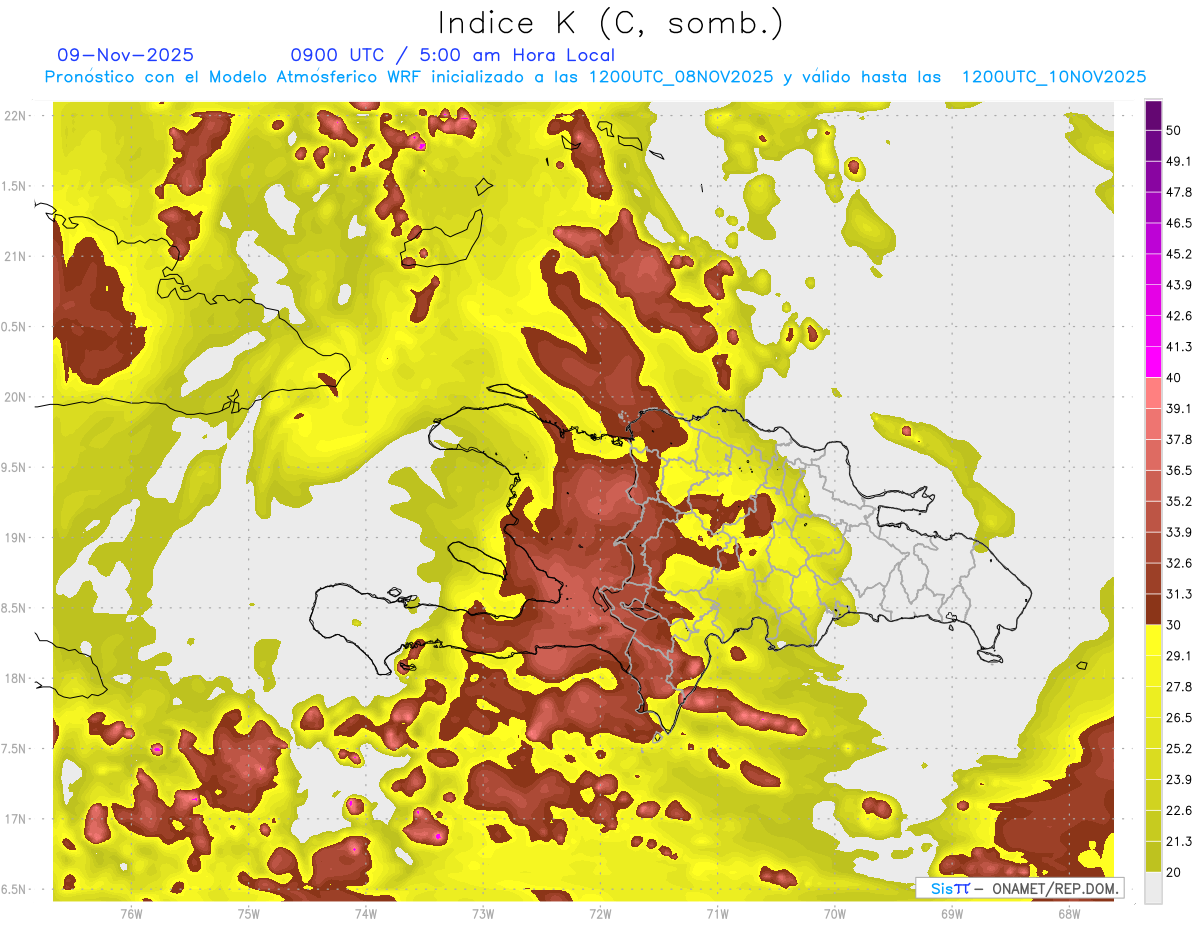
Task: Click the colorbar value "40"
Action: coord(1174,378)
